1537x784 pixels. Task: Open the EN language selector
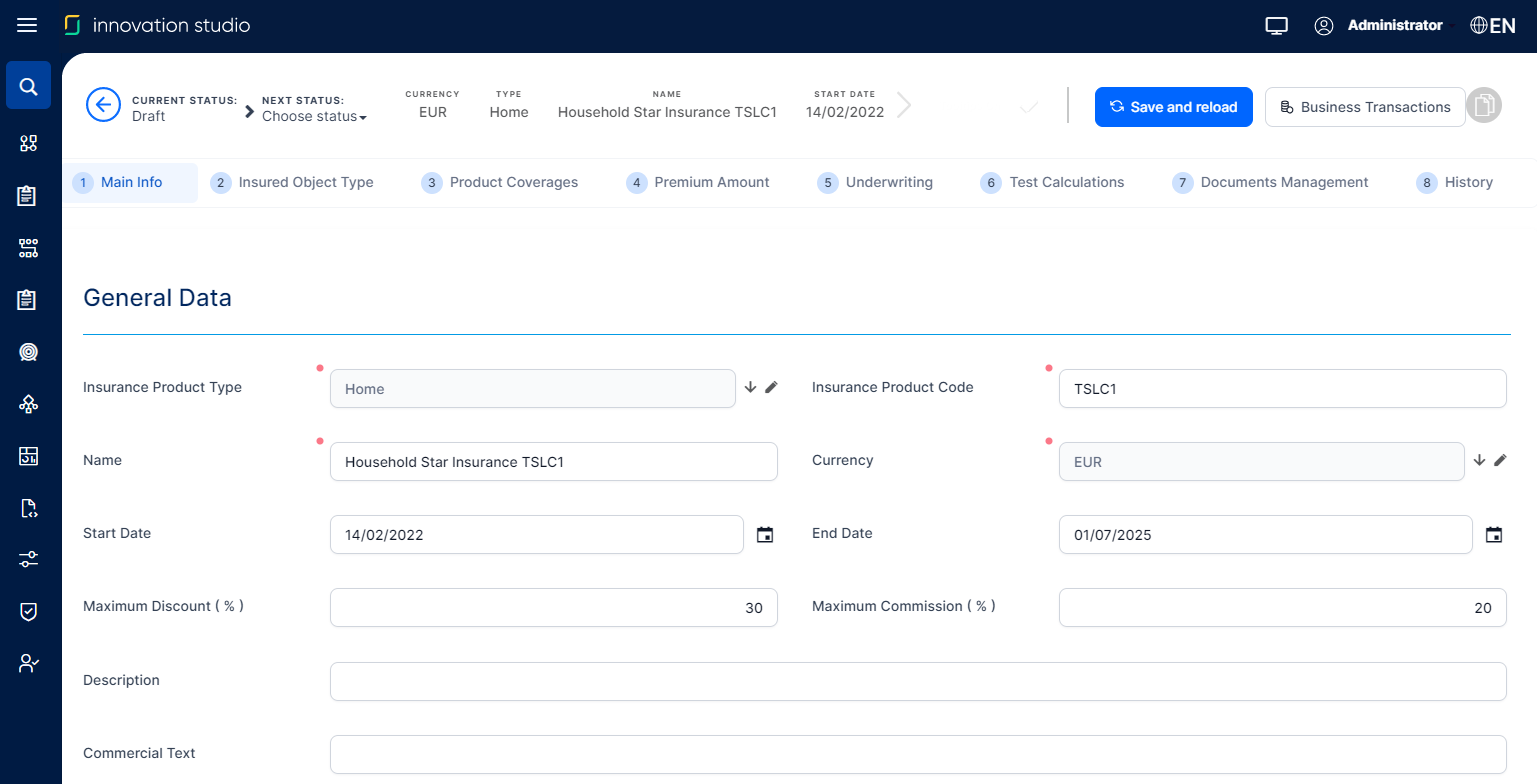coord(1493,26)
